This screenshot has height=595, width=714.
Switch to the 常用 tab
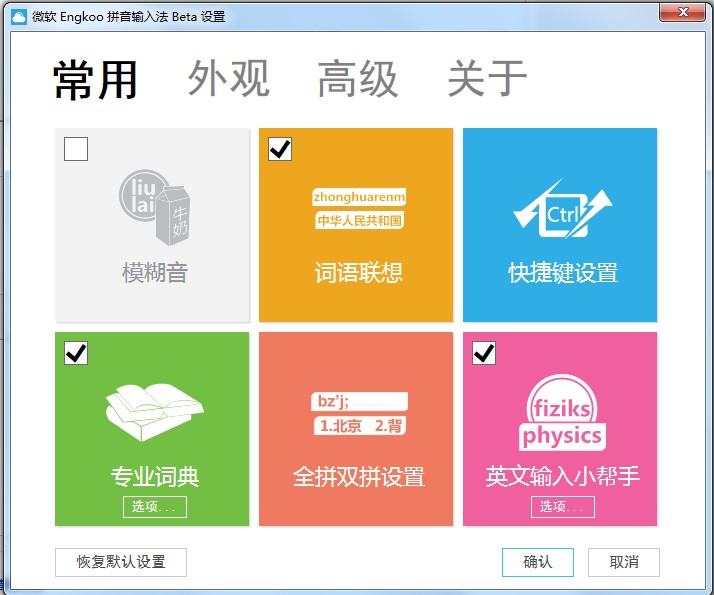click(x=95, y=80)
